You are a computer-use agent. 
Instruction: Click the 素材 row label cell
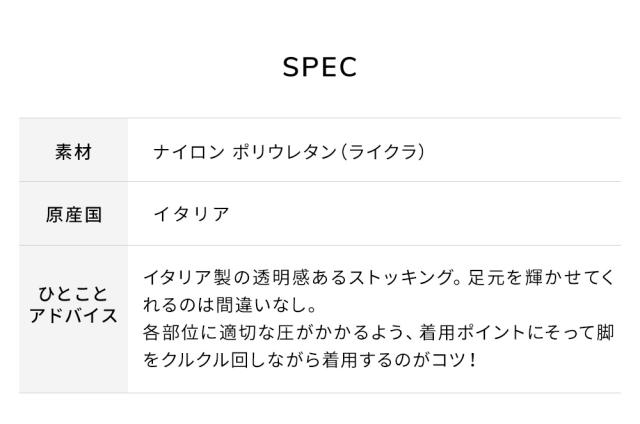73,152
